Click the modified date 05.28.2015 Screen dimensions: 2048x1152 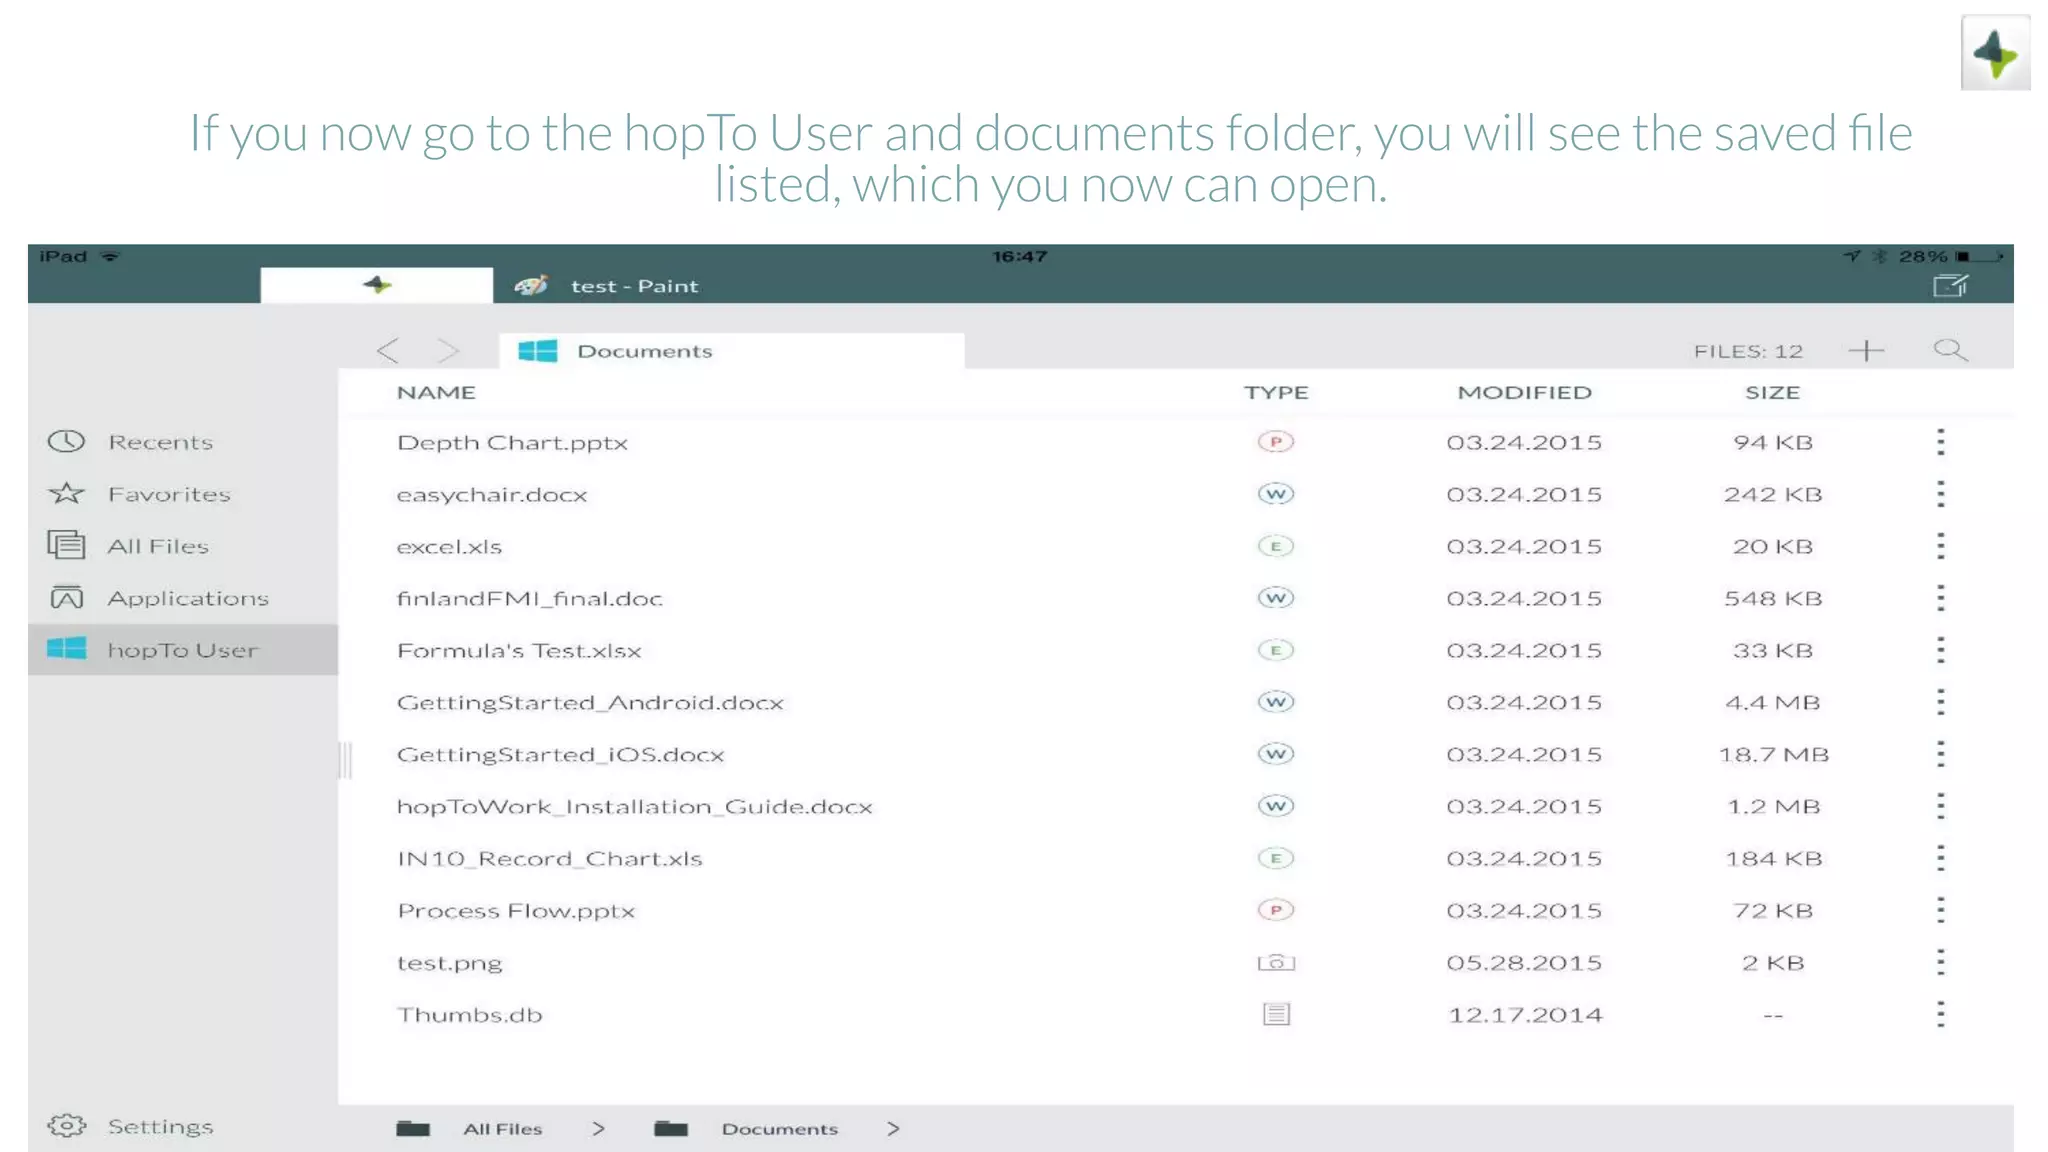1524,962
